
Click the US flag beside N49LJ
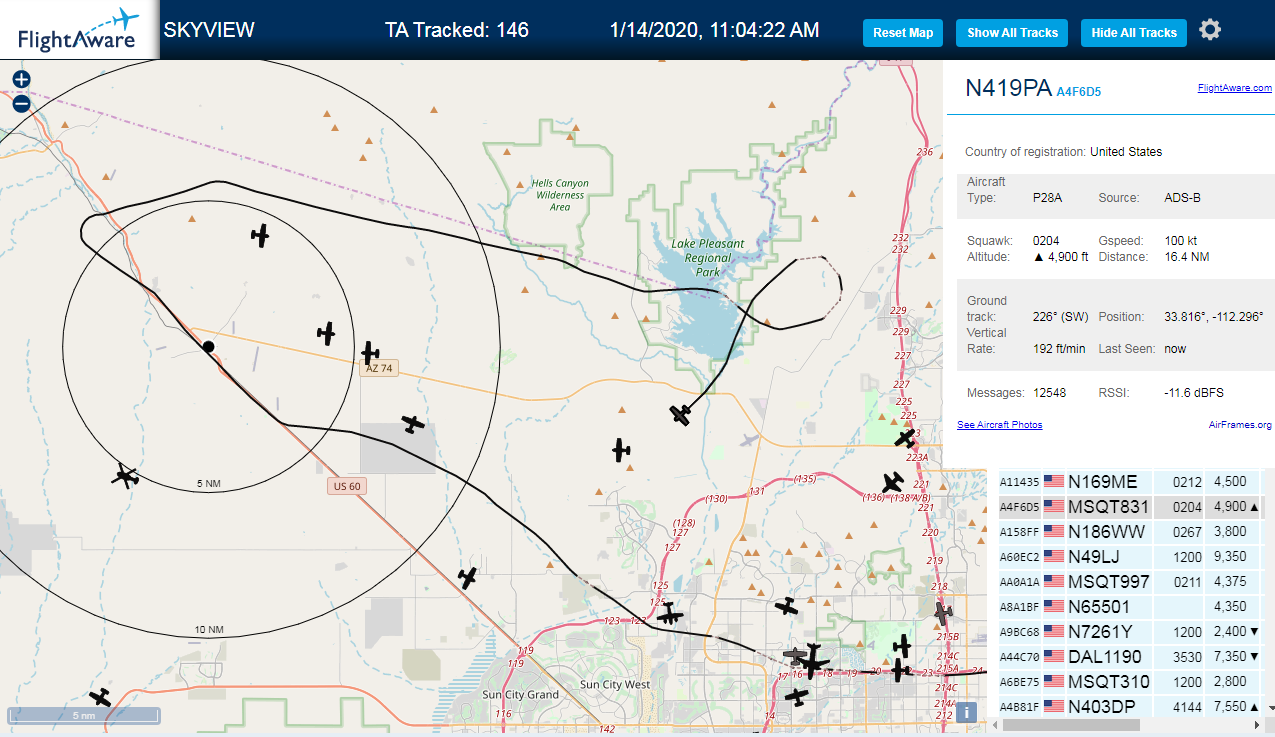pos(1054,556)
